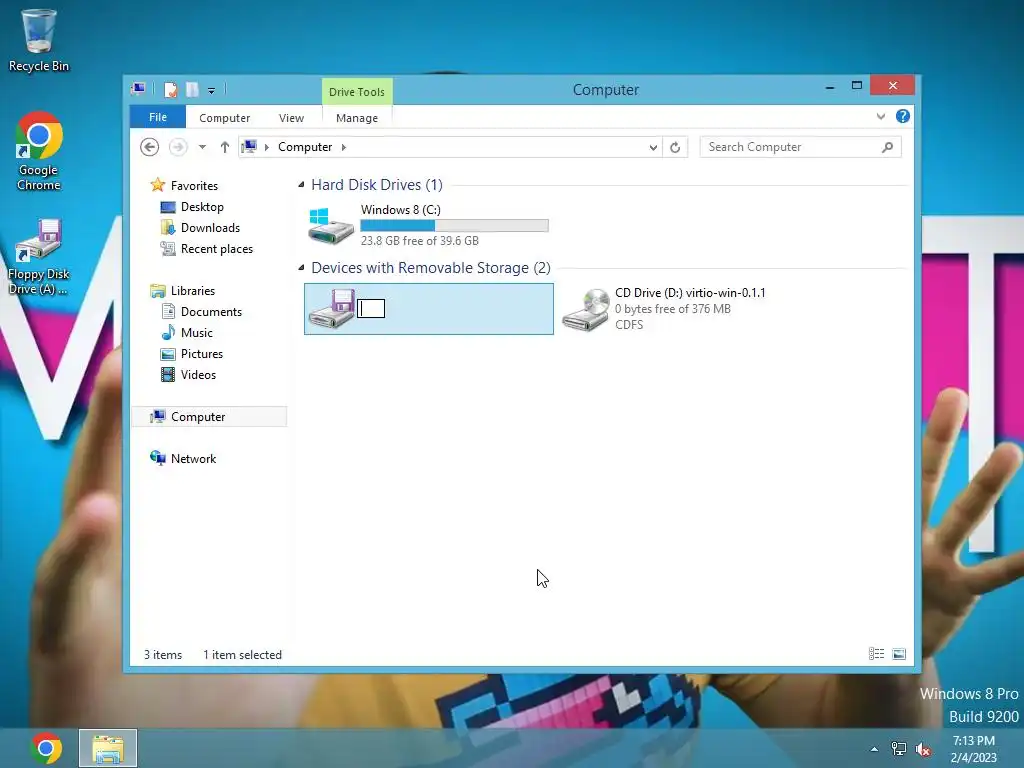Viewport: 1024px width, 768px height.
Task: Click '0 bytes free of 376 MB' text
Action: (673, 309)
